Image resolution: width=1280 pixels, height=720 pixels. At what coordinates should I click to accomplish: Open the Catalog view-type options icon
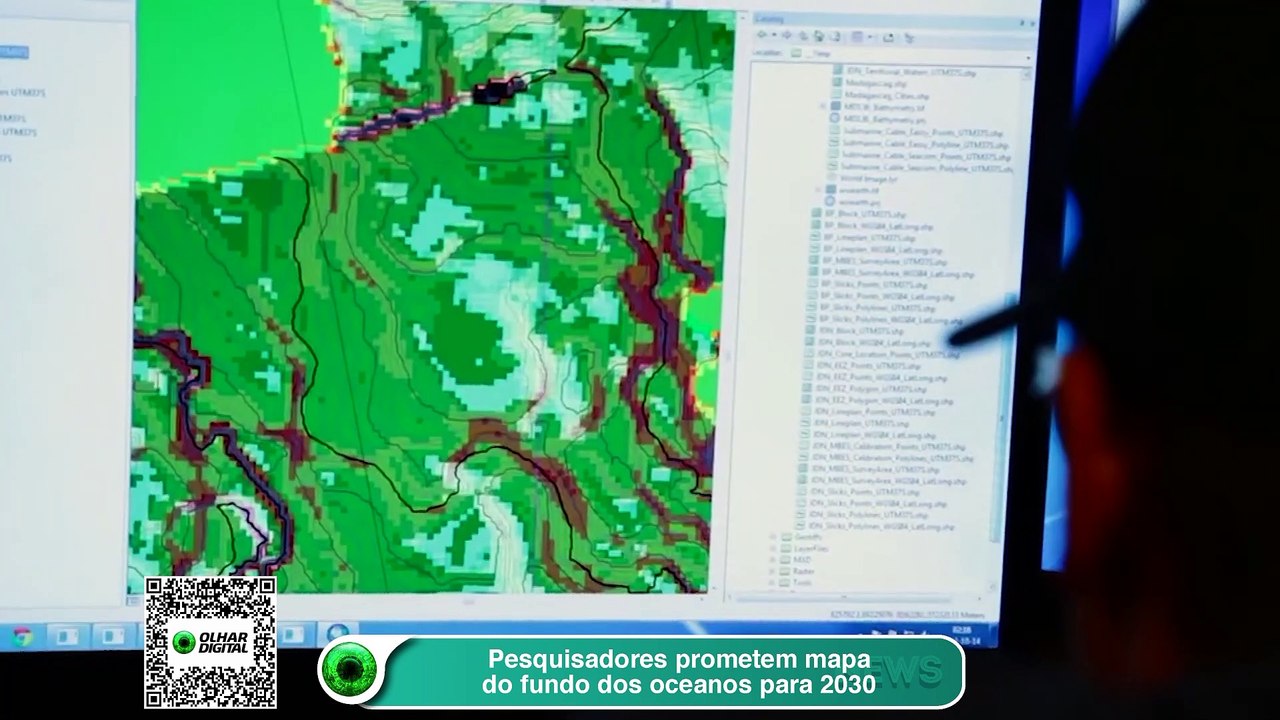coord(857,38)
